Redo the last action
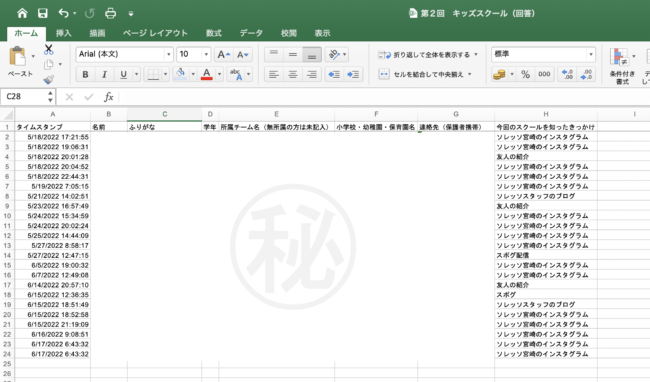 [x=90, y=13]
